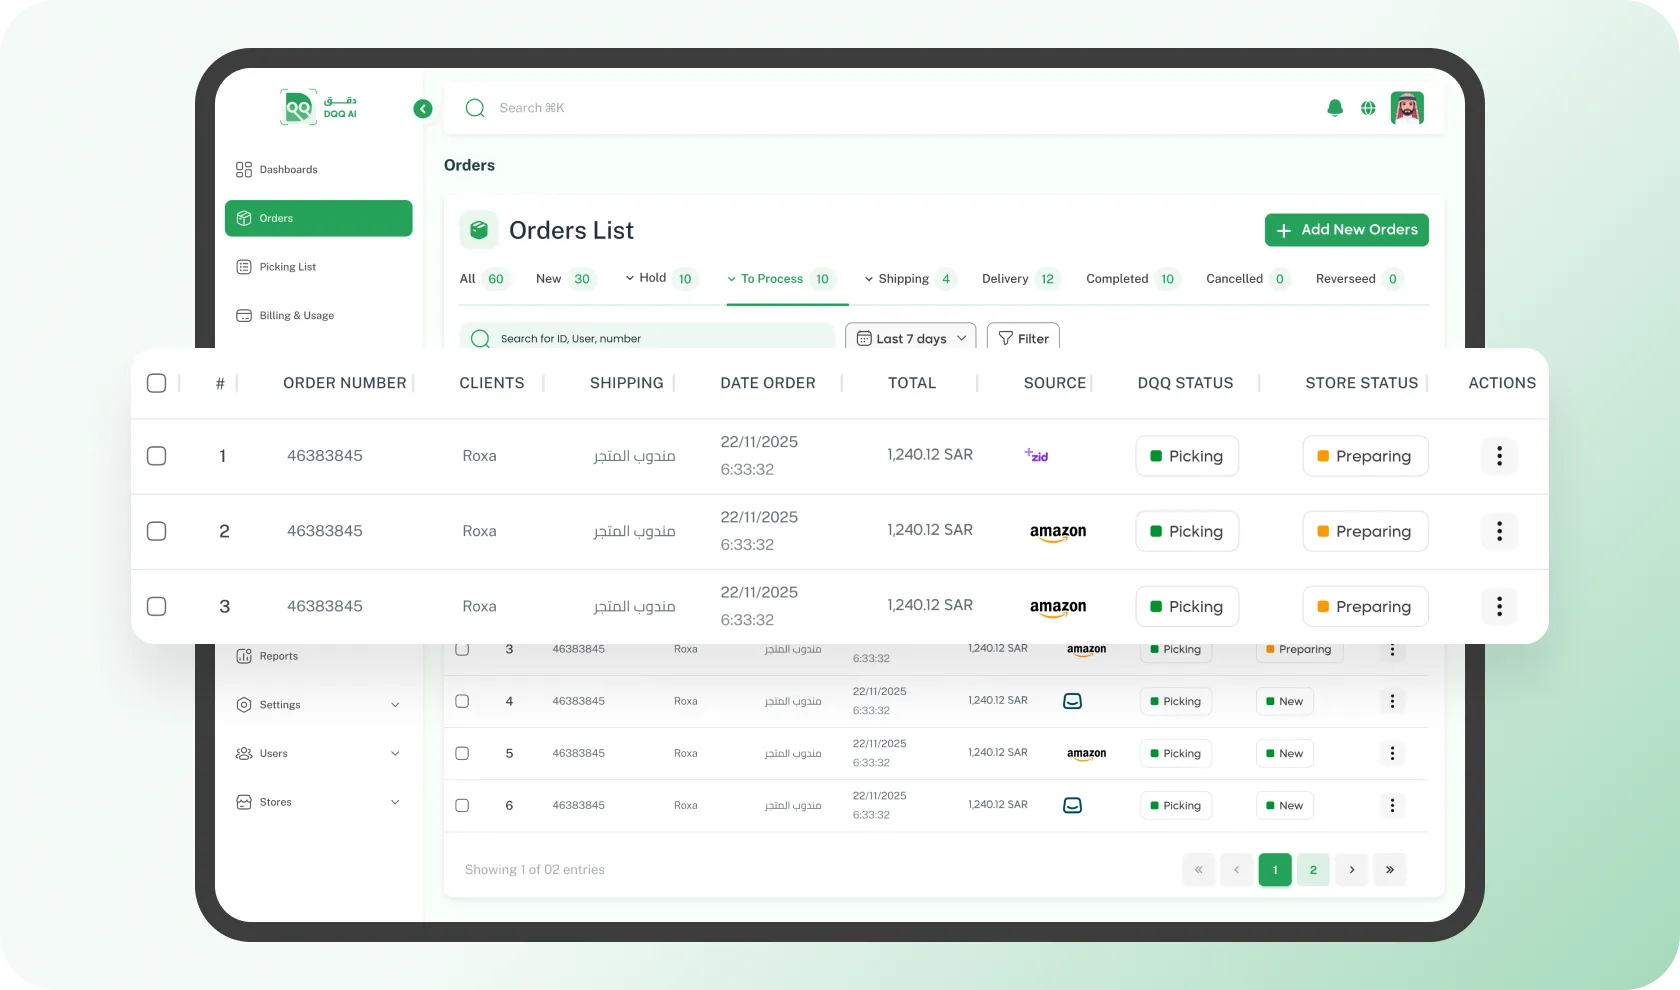This screenshot has height=990, width=1680.
Task: Open the Last 7 days date dropdown
Action: click(910, 338)
